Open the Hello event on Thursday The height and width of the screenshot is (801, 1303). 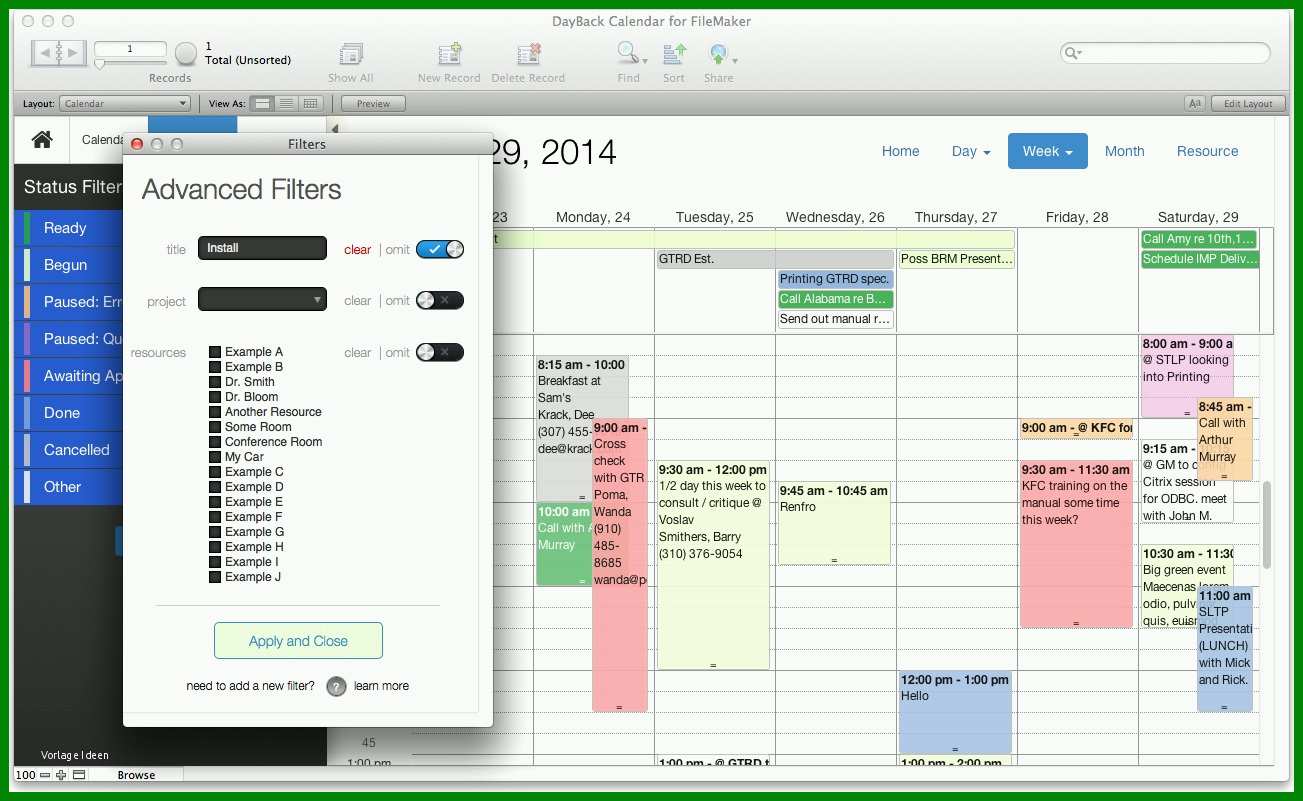tap(955, 712)
